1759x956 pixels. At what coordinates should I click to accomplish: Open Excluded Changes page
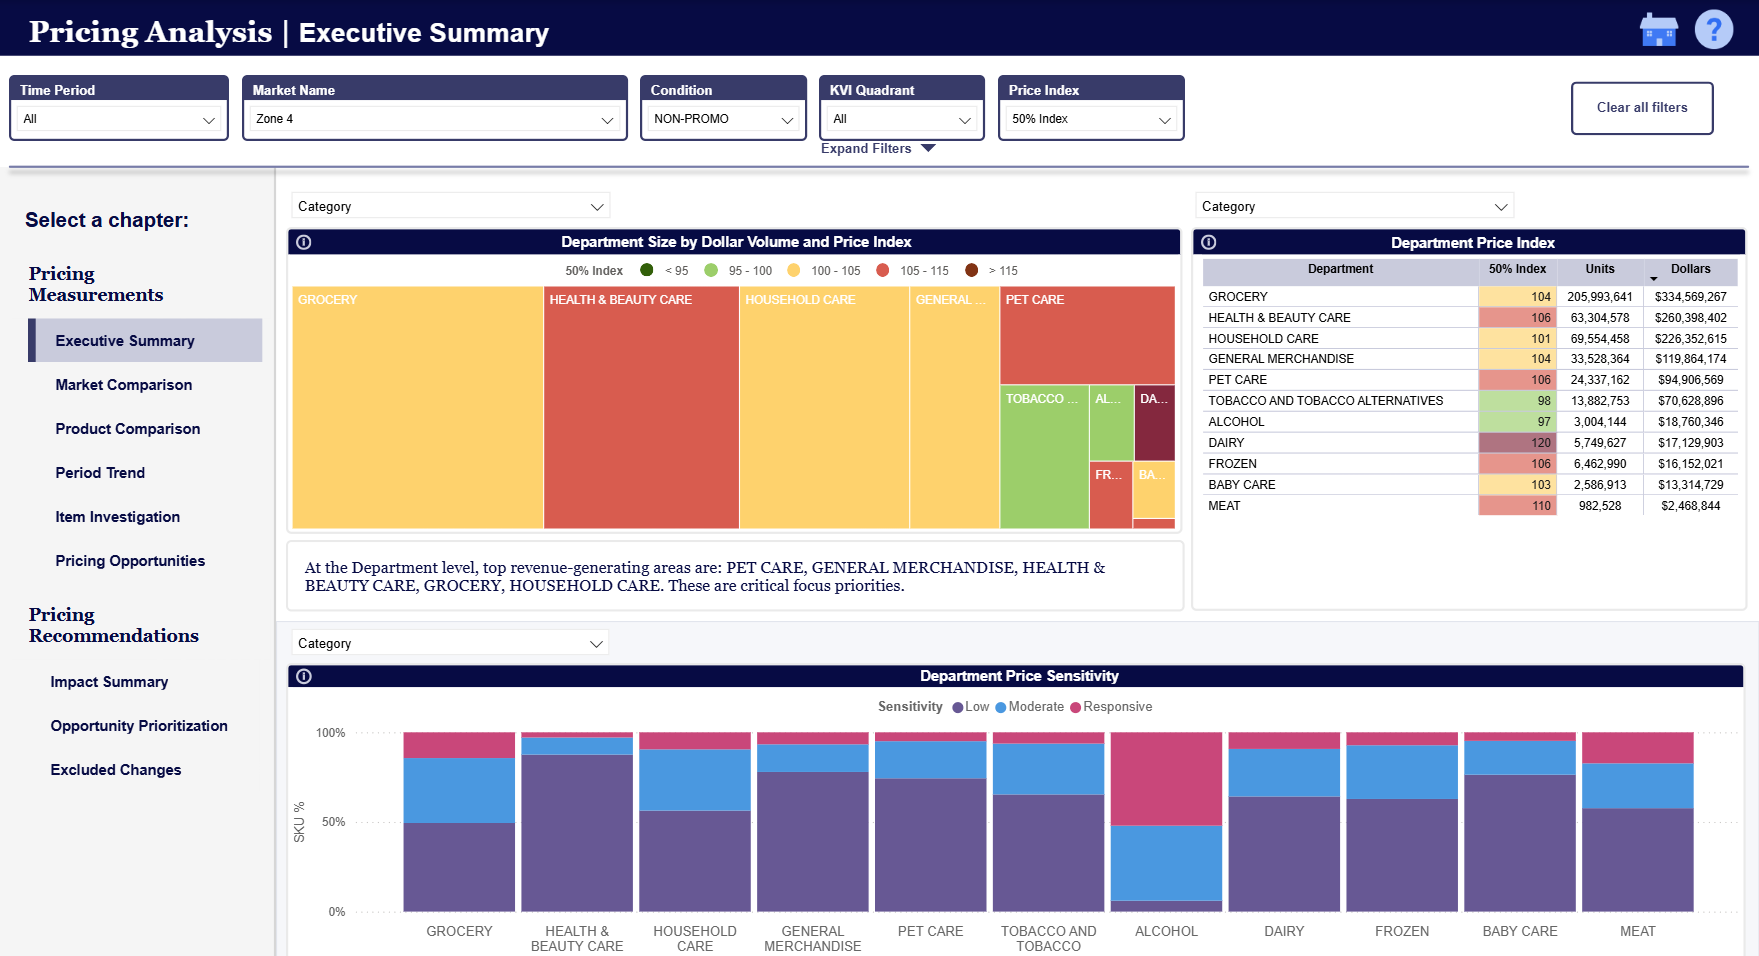[x=116, y=770]
